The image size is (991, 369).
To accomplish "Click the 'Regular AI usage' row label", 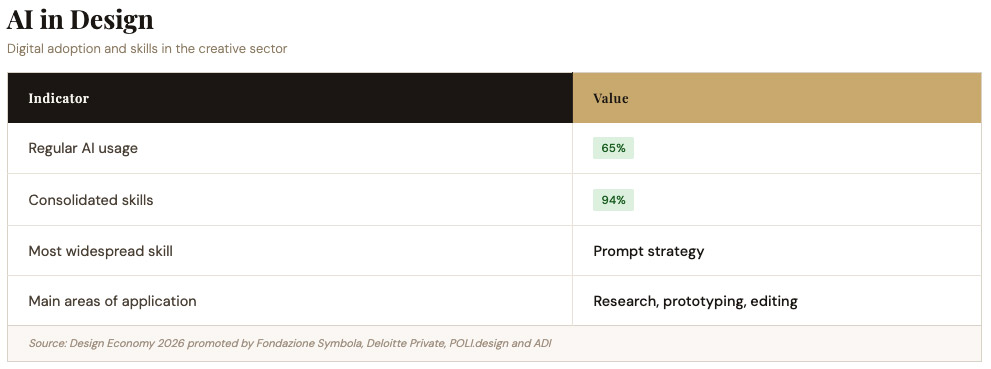I will [x=83, y=148].
